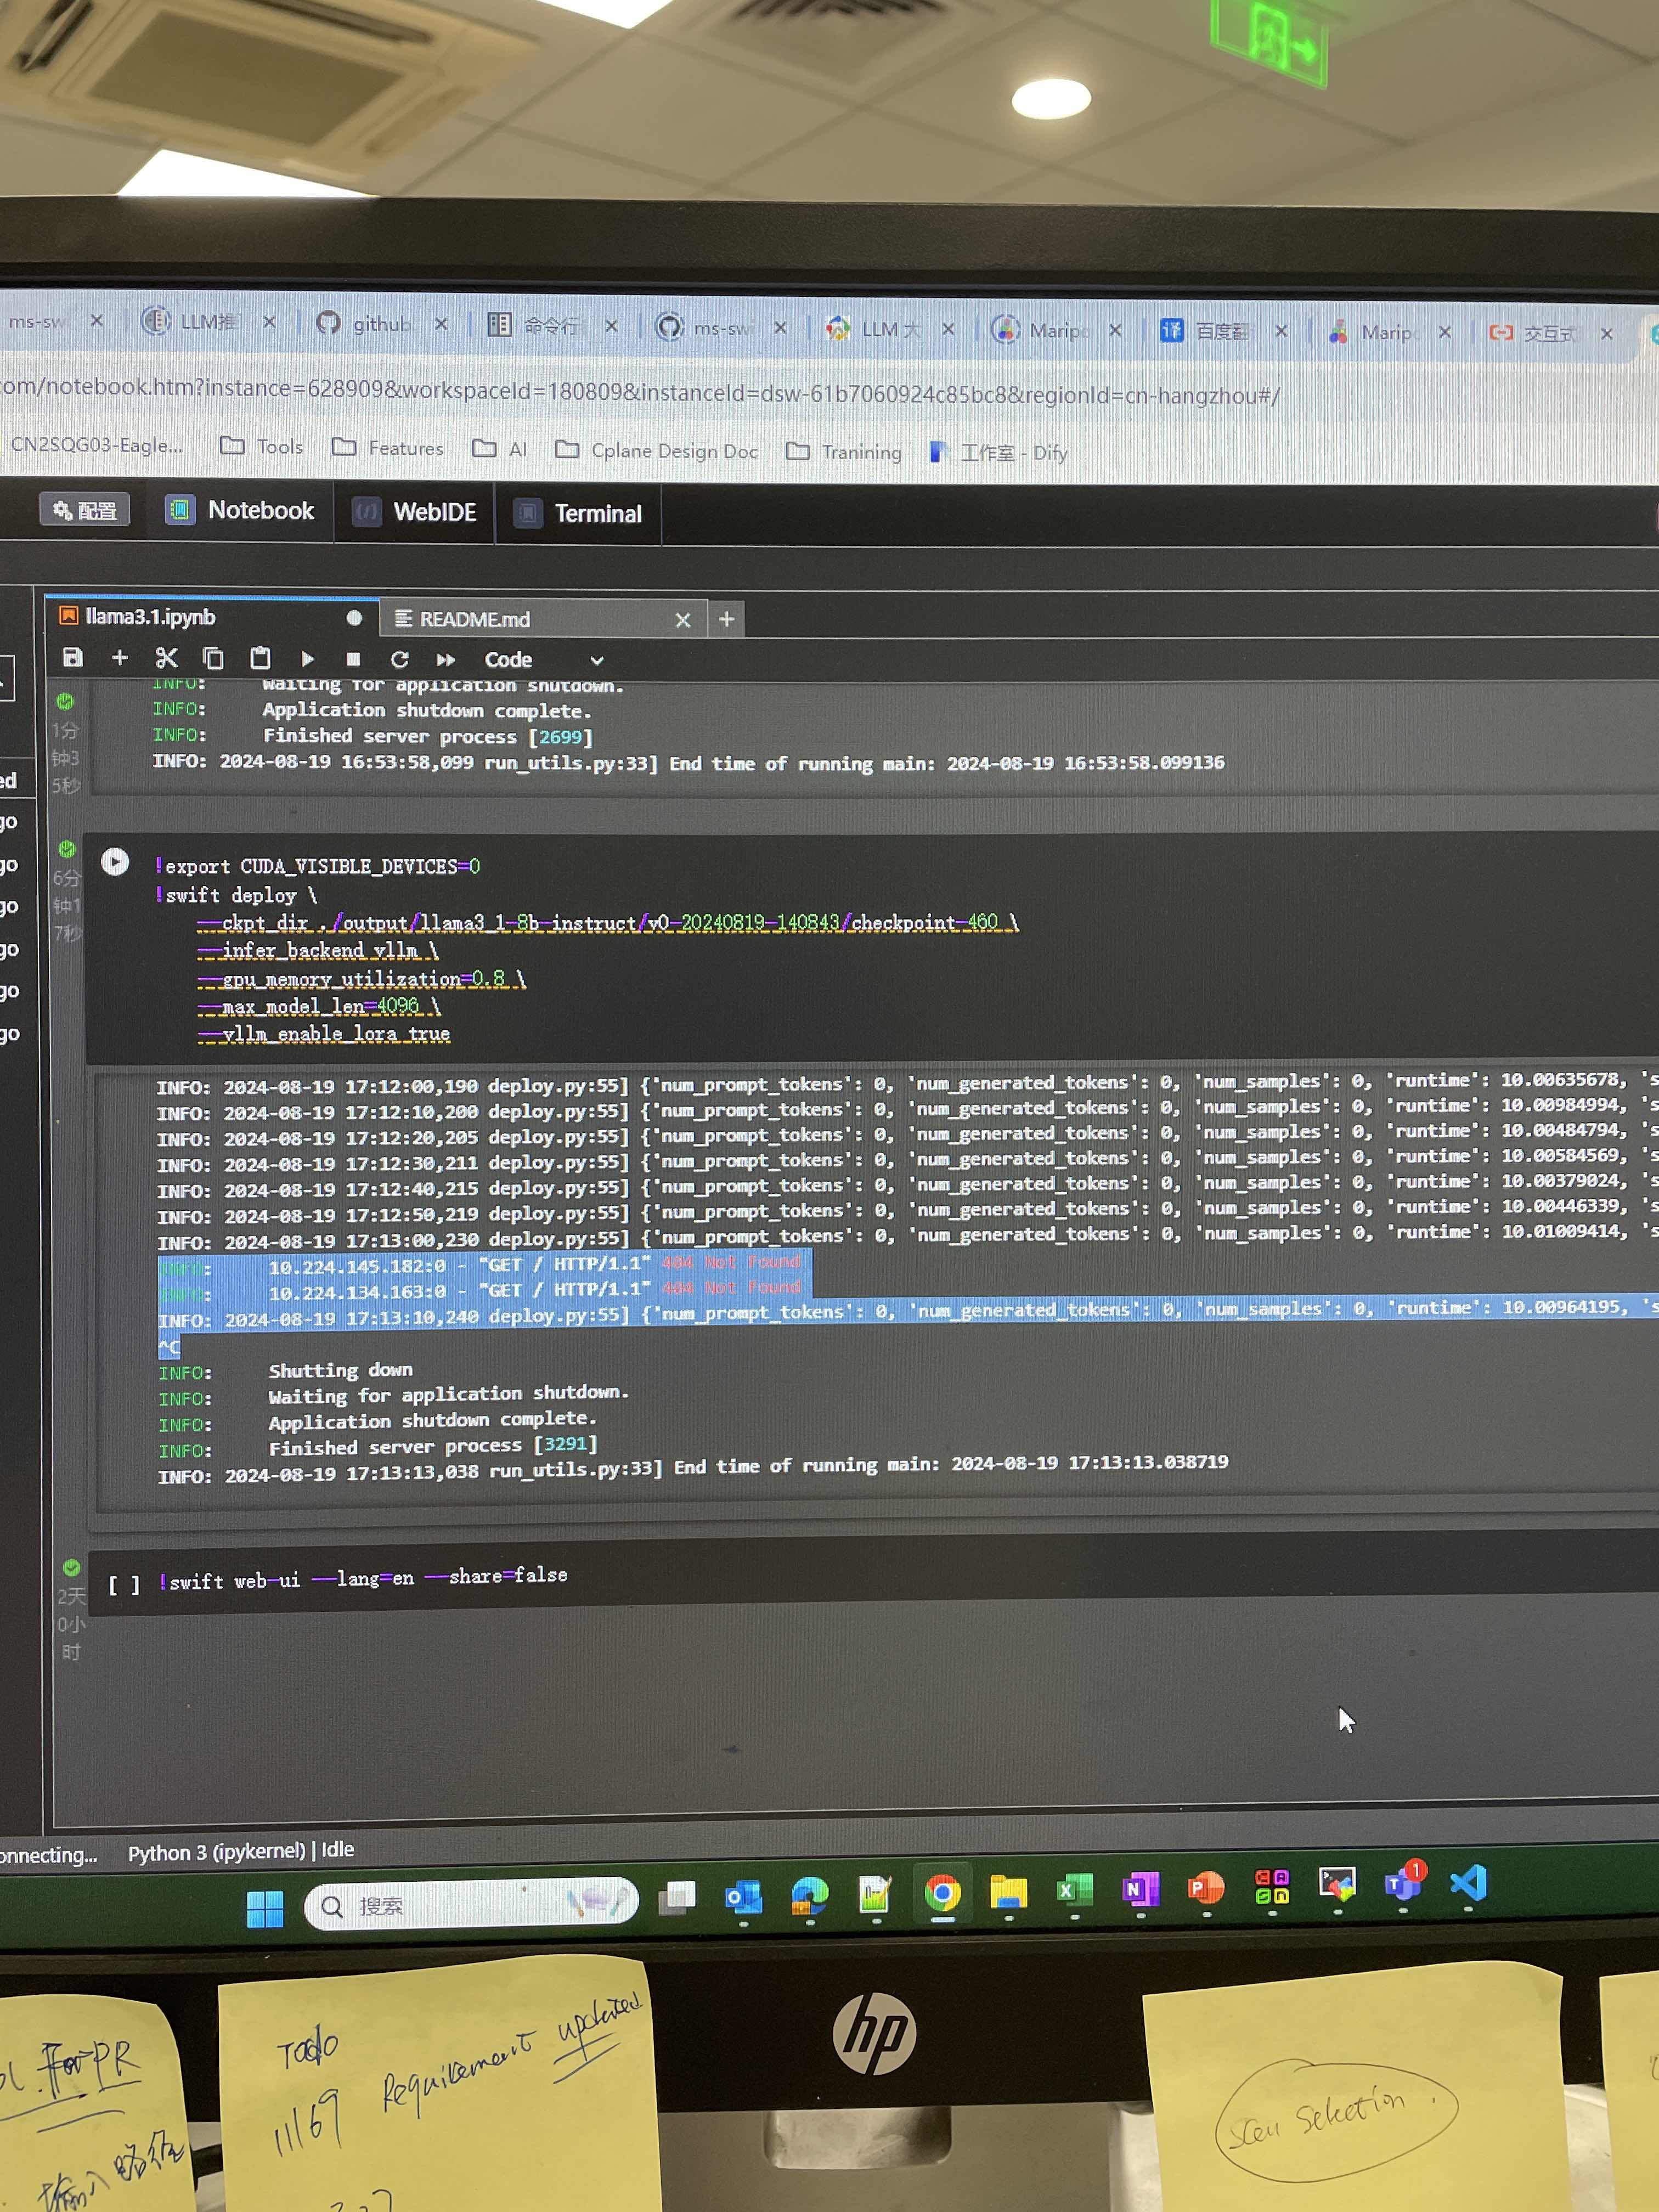
Task: Open the Features bookmark folder
Action: click(388, 447)
